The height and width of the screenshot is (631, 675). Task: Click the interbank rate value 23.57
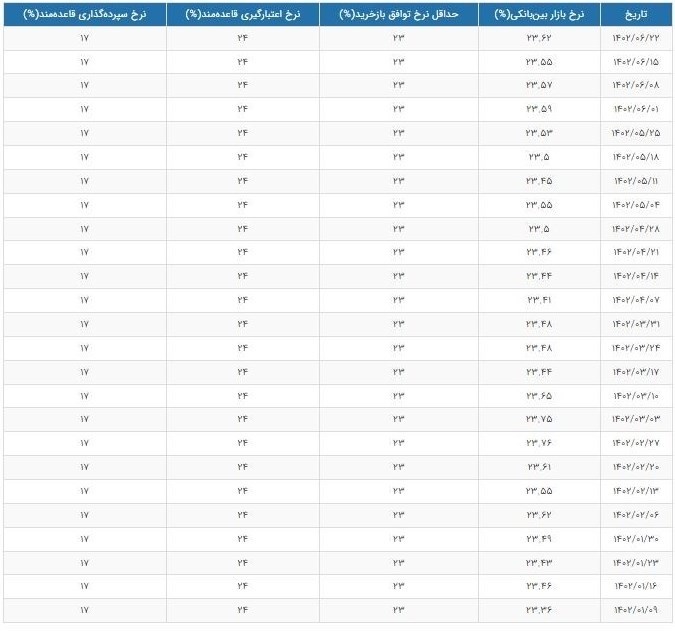click(539, 86)
